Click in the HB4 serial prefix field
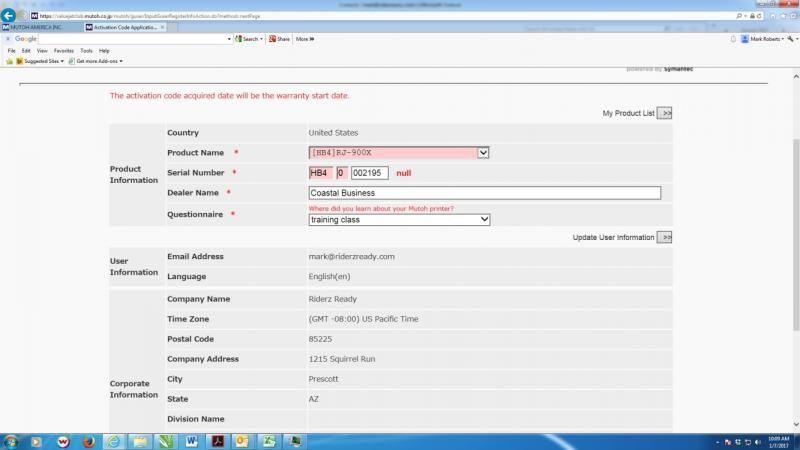The image size is (800, 450). click(x=320, y=173)
